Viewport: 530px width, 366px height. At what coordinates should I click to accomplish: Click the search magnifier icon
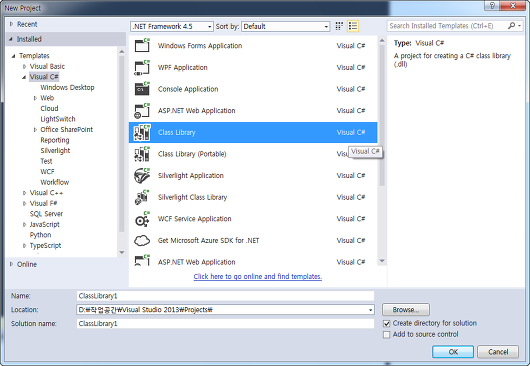click(x=511, y=26)
